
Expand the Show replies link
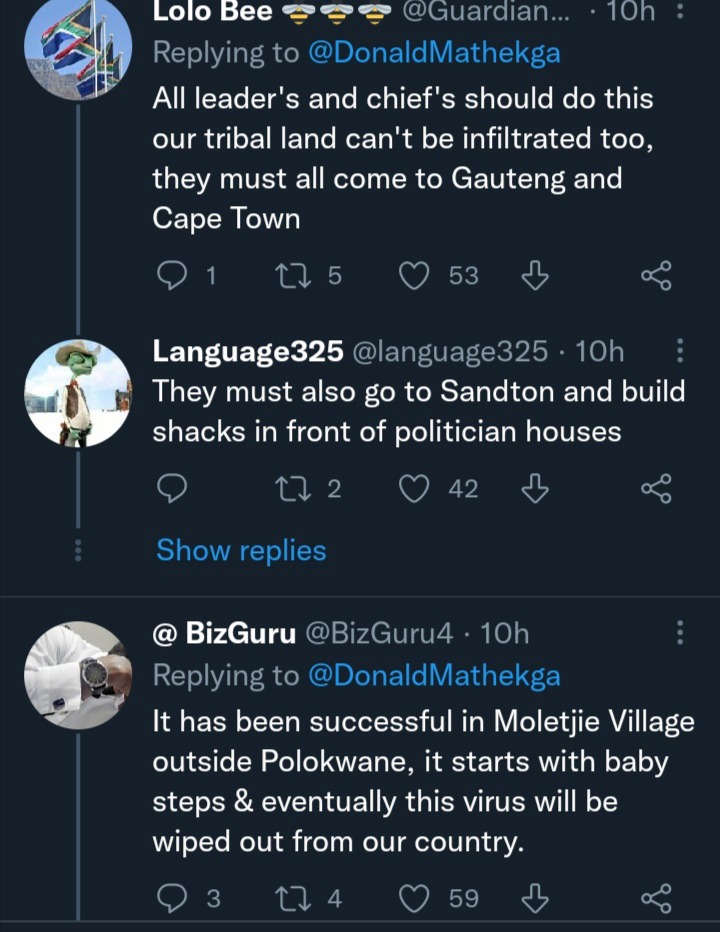(x=241, y=550)
